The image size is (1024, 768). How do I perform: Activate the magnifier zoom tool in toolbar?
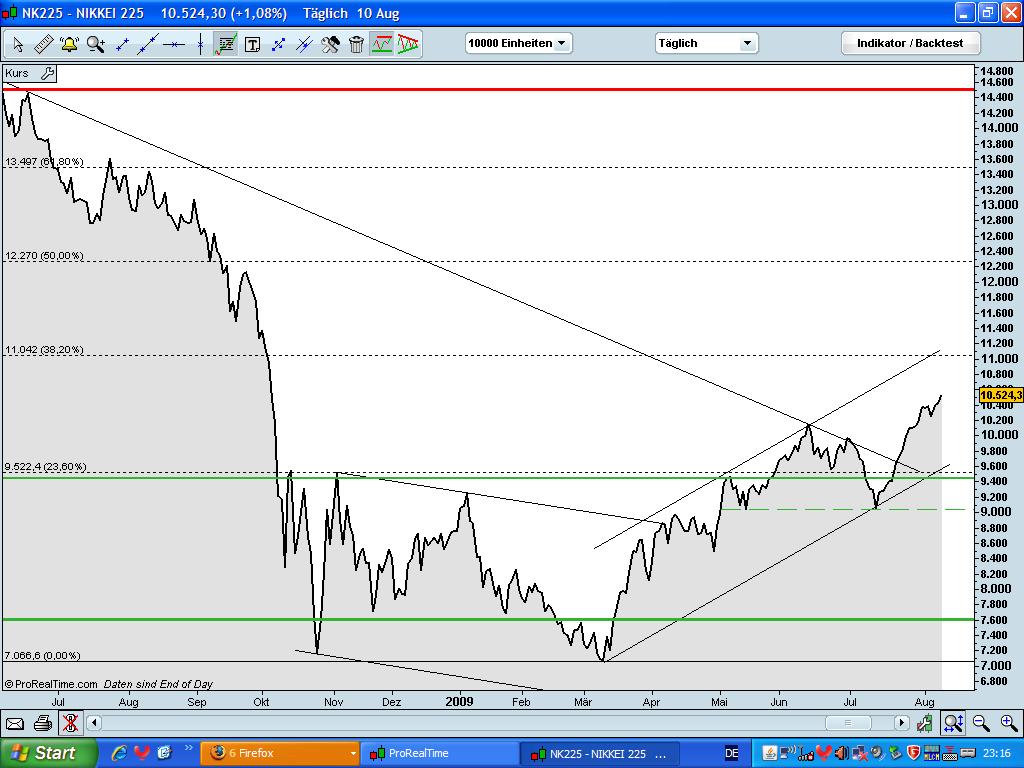(x=96, y=44)
